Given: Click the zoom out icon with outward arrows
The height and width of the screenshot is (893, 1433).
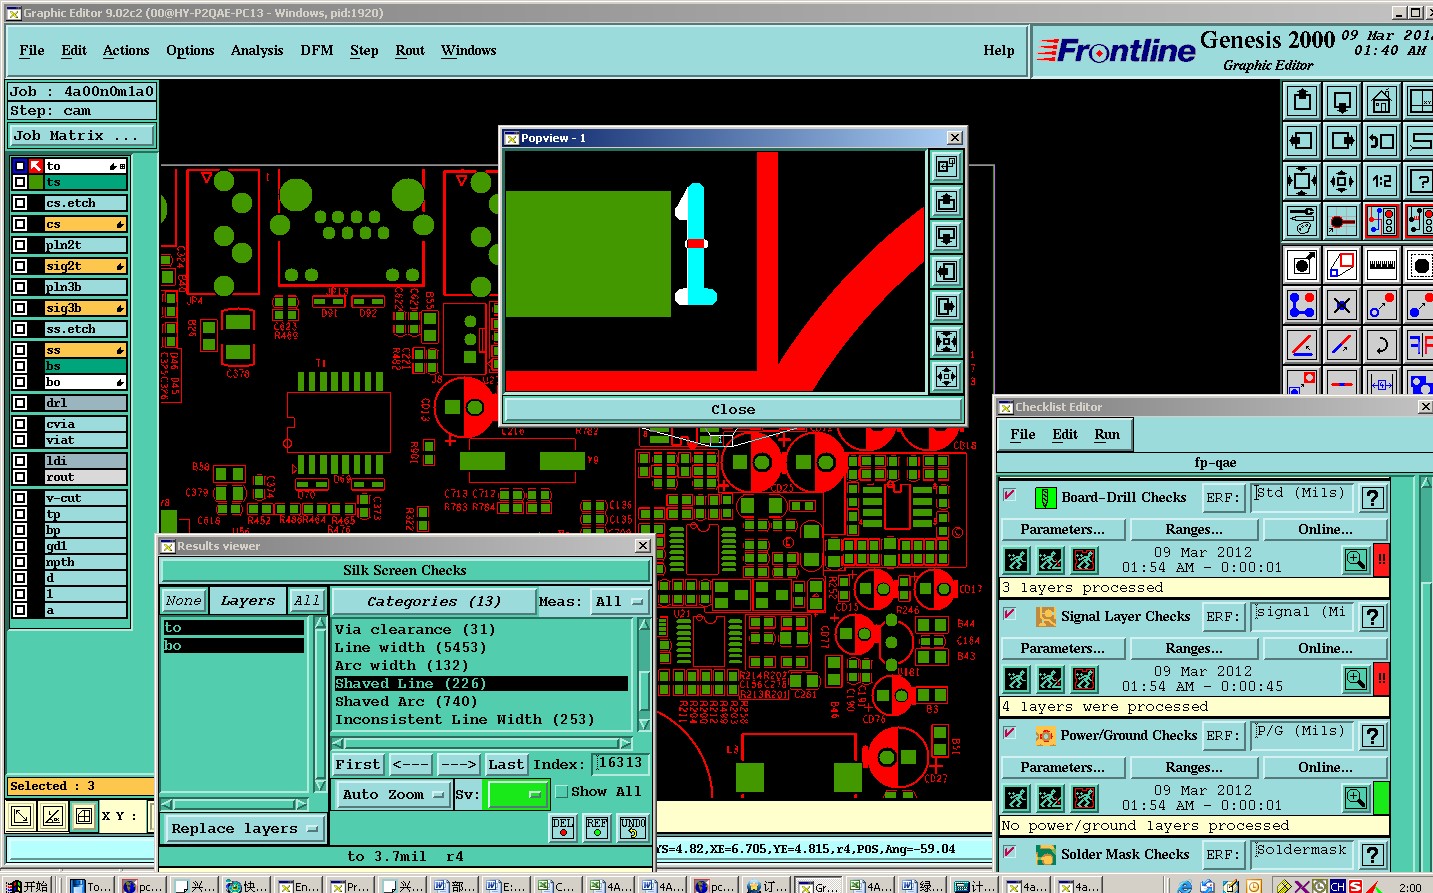Looking at the screenshot, I should click(x=1342, y=181).
